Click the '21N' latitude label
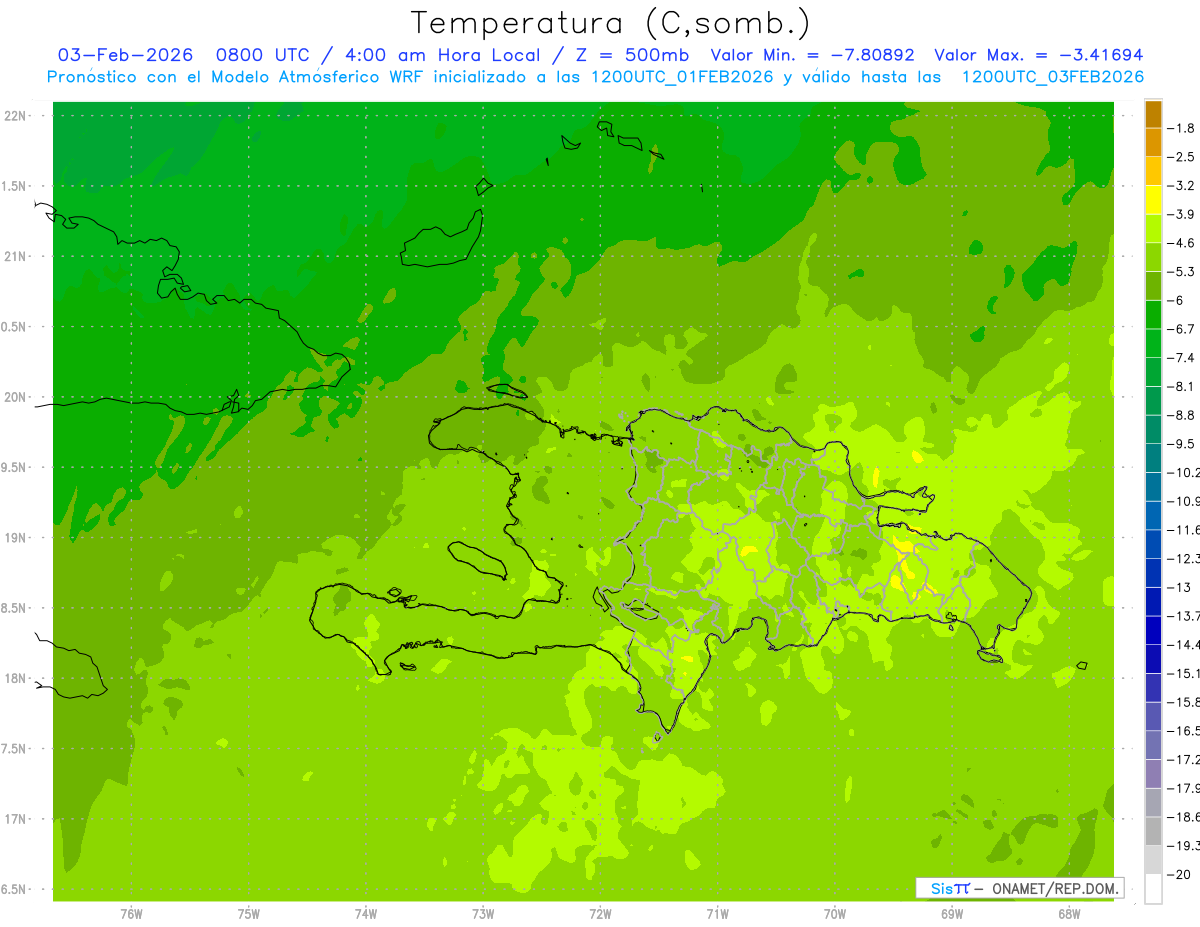The width and height of the screenshot is (1200, 927). [x=15, y=257]
